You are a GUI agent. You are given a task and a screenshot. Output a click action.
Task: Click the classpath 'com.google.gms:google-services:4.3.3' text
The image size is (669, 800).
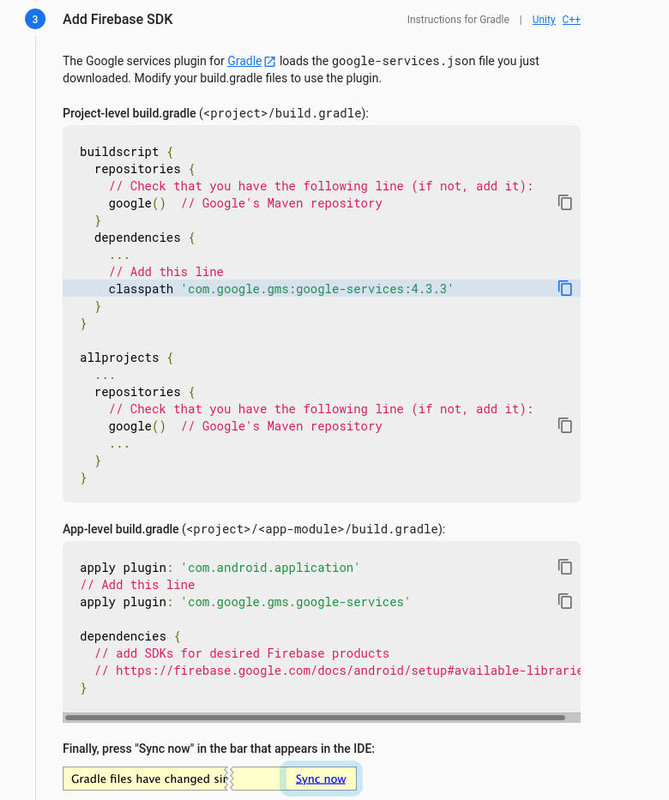281,289
